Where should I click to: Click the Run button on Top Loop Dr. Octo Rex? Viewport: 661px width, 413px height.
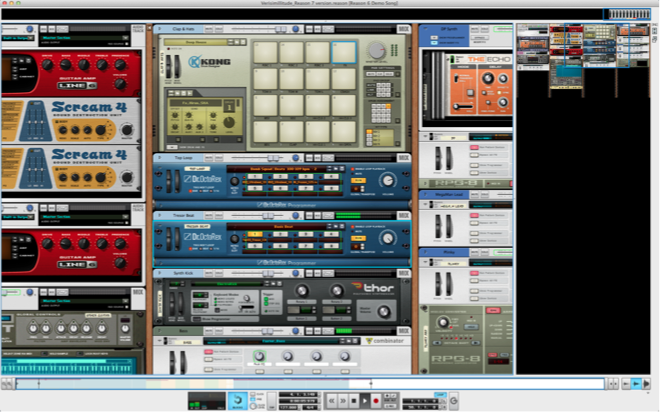[x=358, y=181]
